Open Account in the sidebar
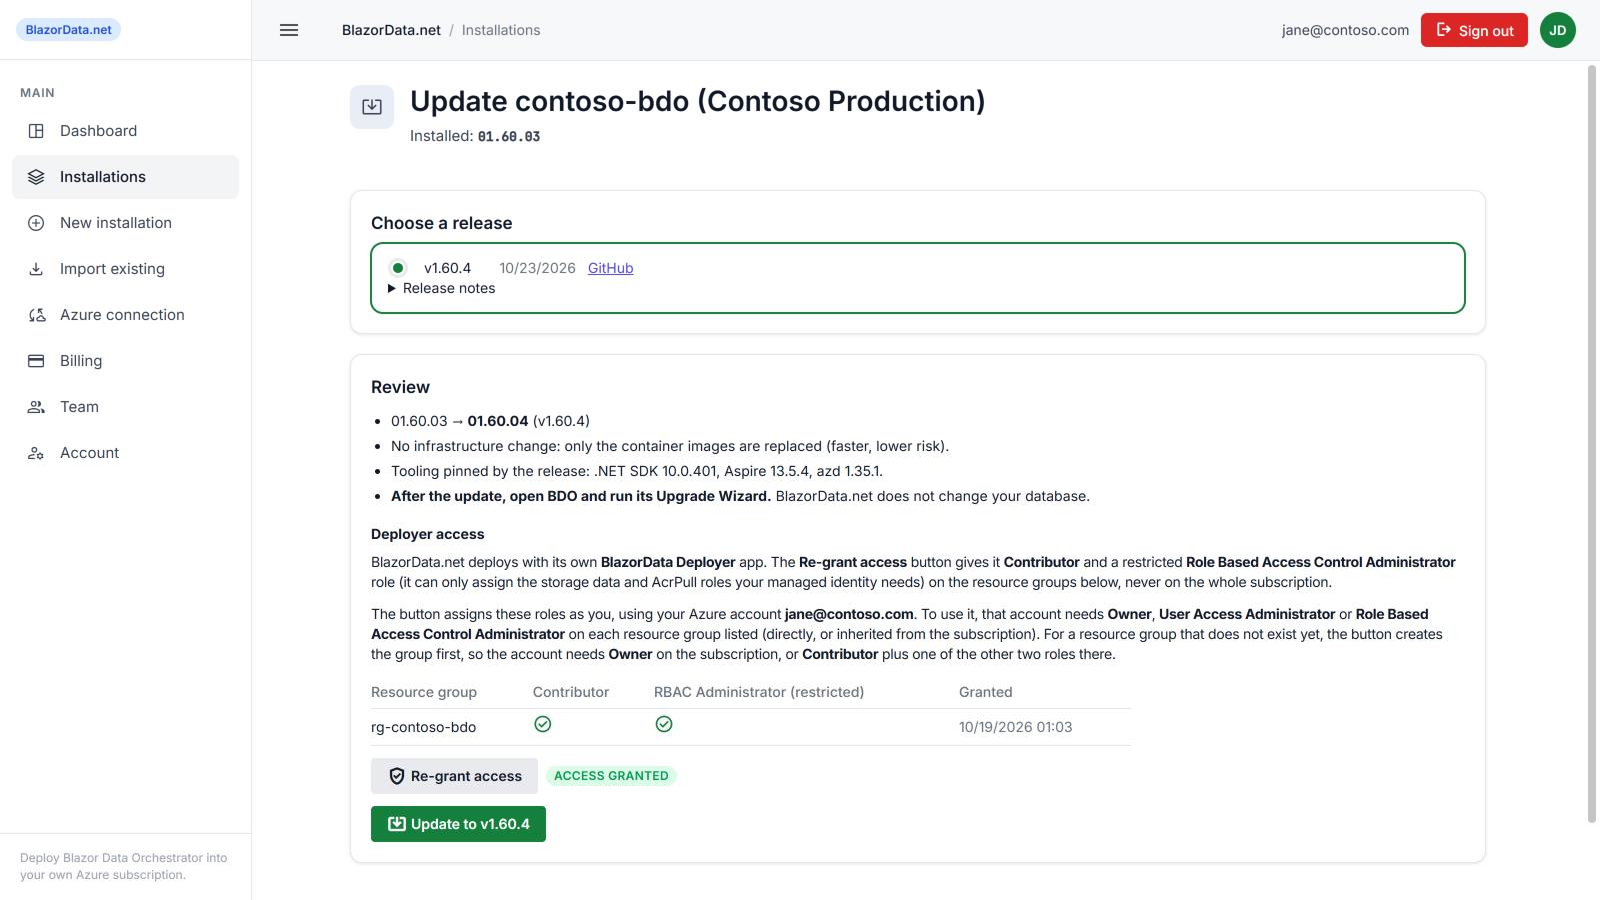The image size is (1600, 900). [125, 453]
